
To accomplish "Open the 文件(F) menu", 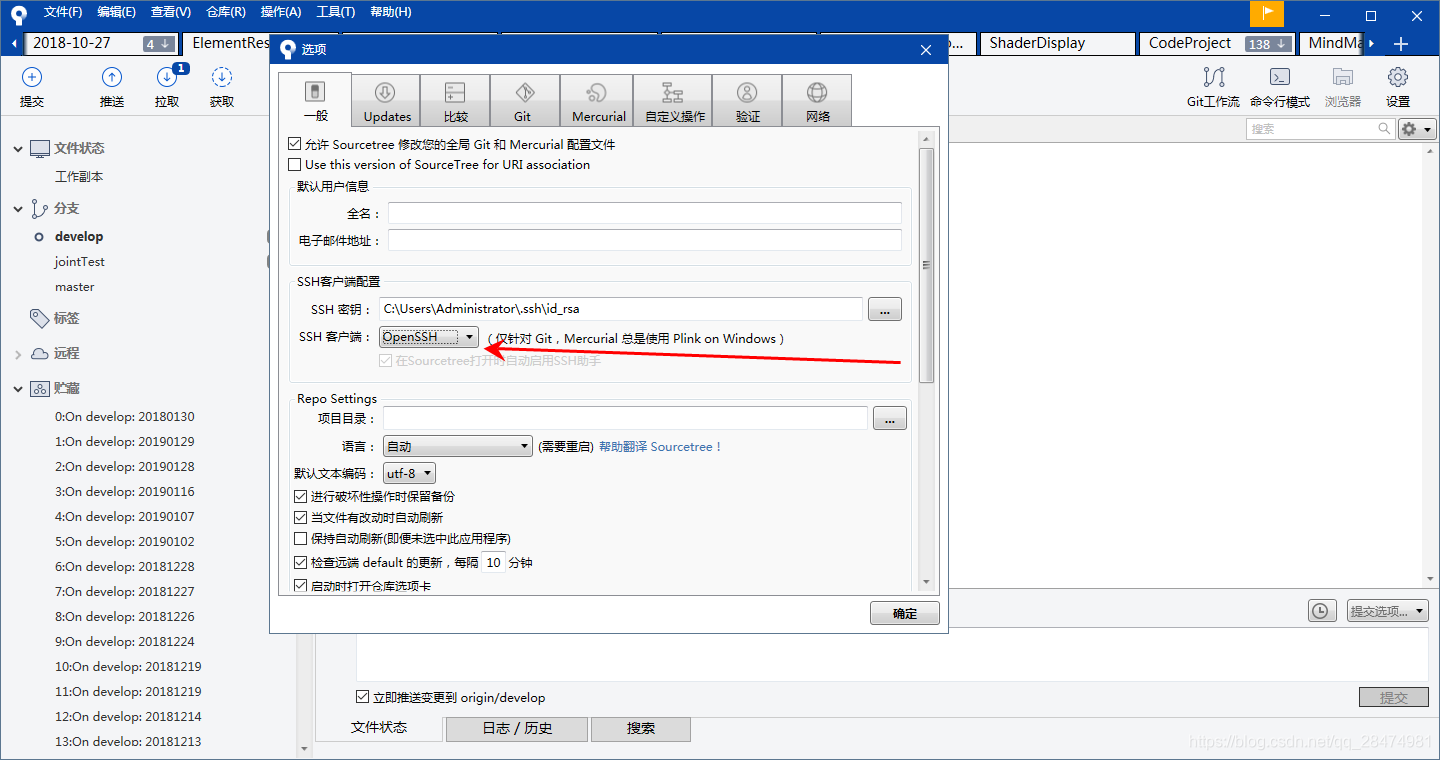I will [63, 12].
